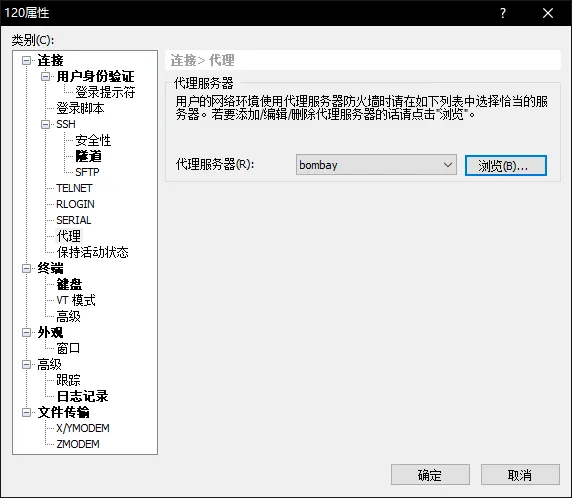Select the 登录提示符 category

tap(105, 92)
